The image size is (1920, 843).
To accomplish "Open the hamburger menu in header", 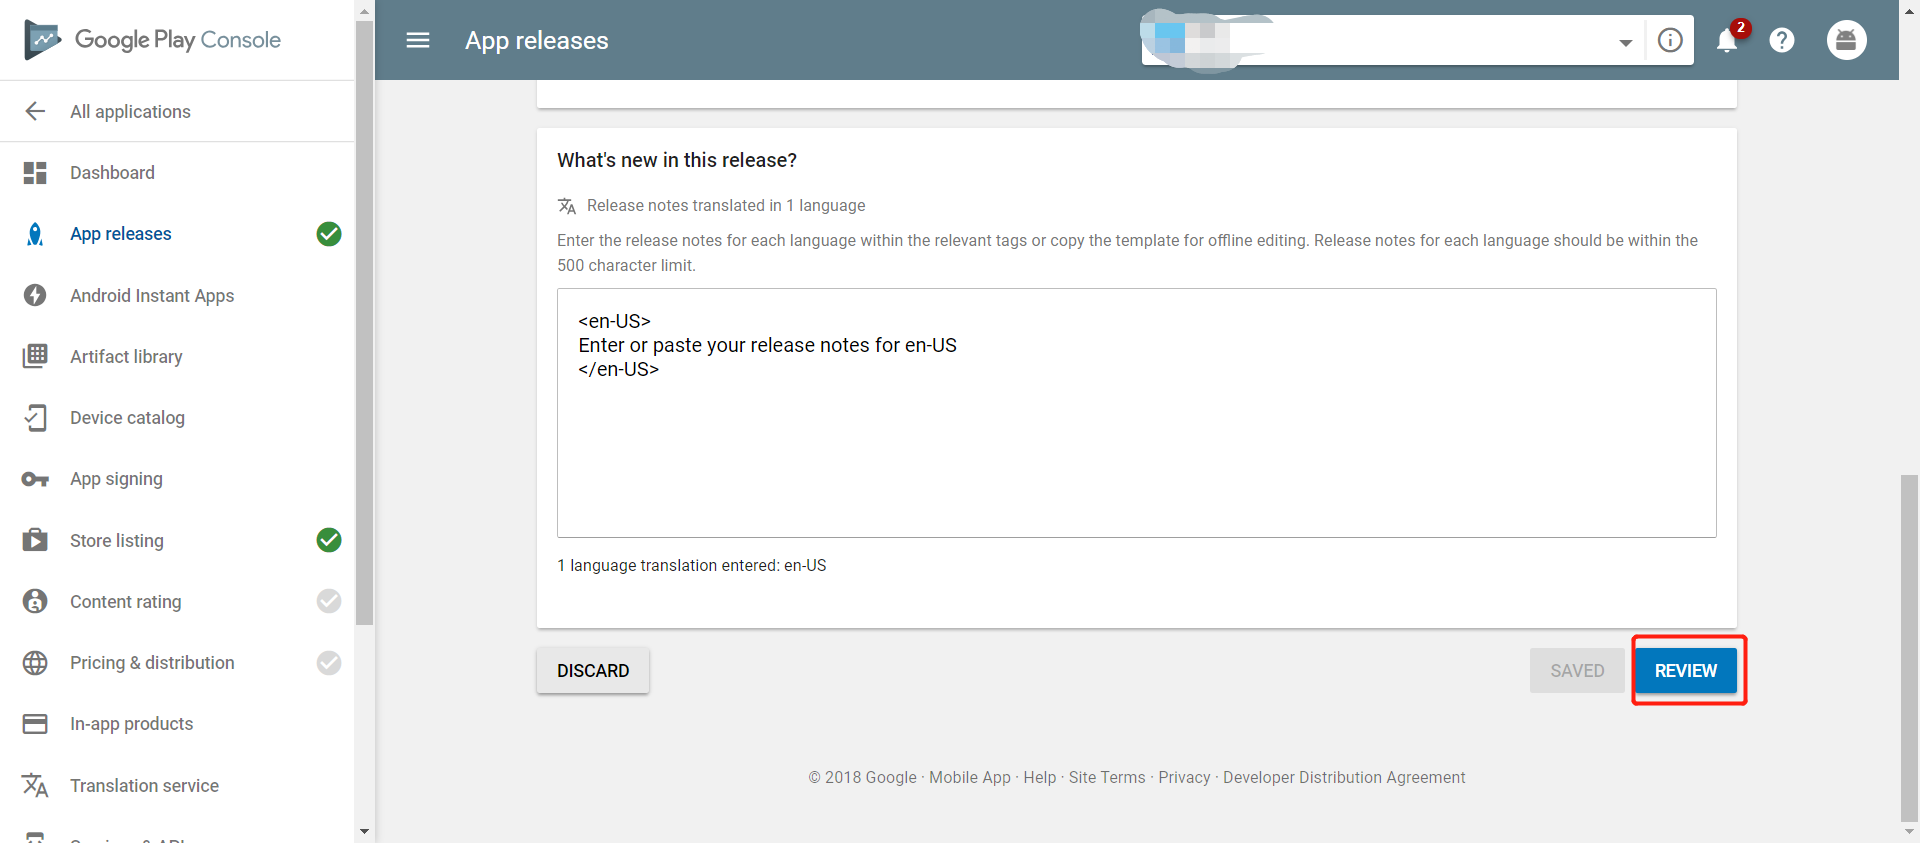I will tap(418, 40).
